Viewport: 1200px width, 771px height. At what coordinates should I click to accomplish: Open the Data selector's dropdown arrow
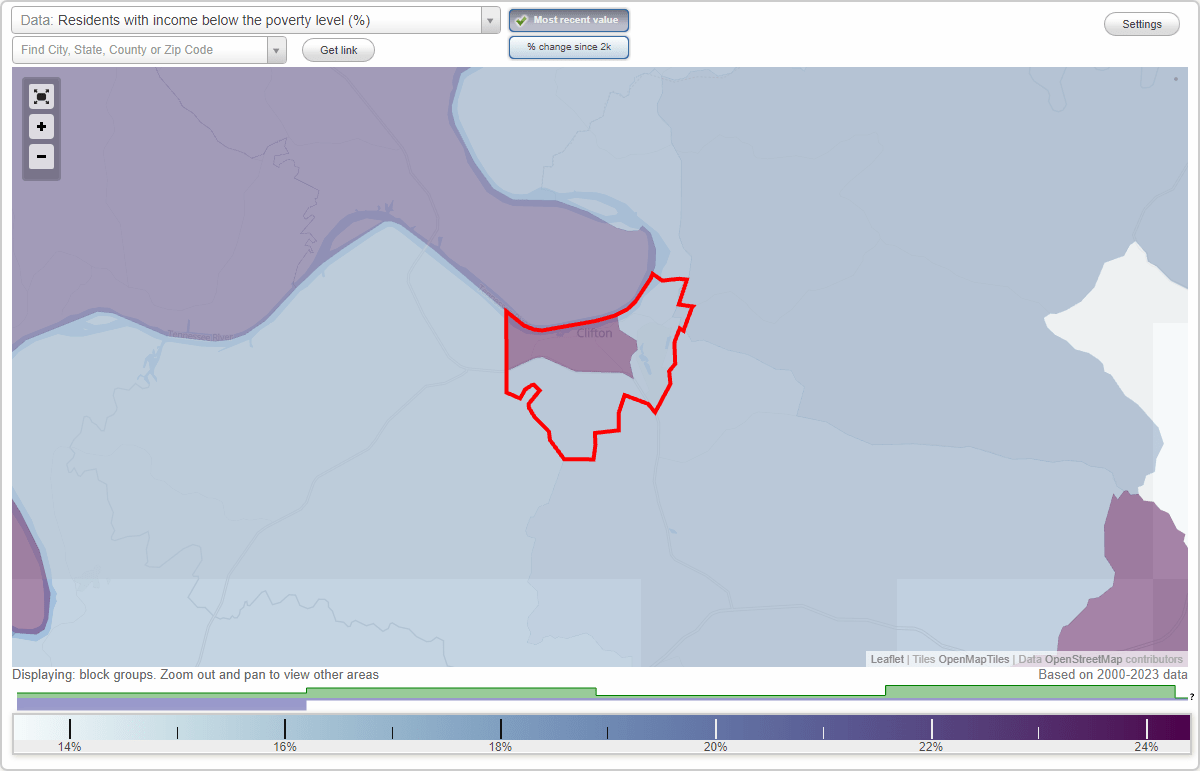489,20
